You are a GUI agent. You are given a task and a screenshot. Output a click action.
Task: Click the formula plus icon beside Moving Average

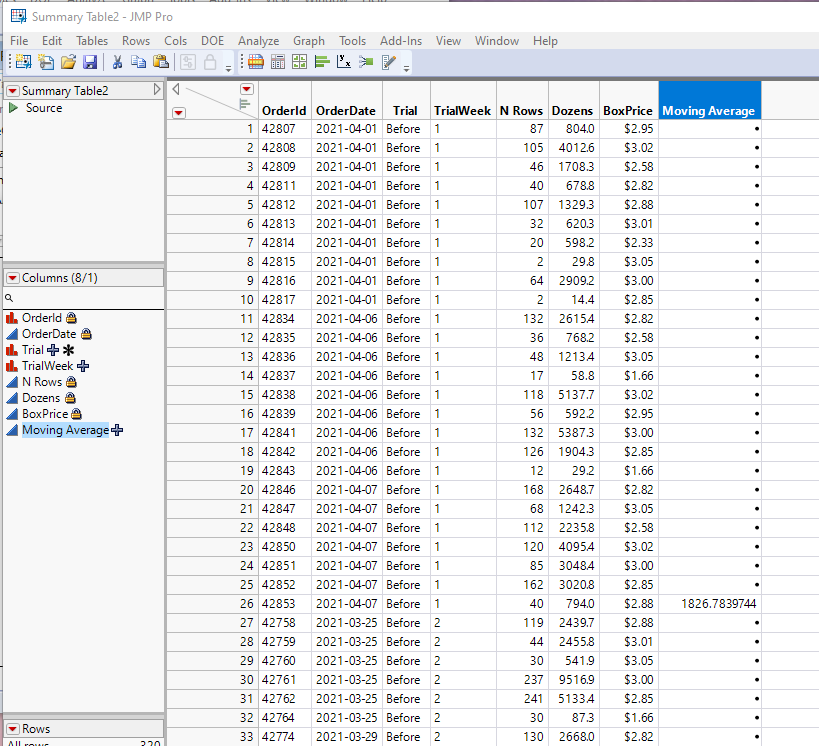click(117, 430)
